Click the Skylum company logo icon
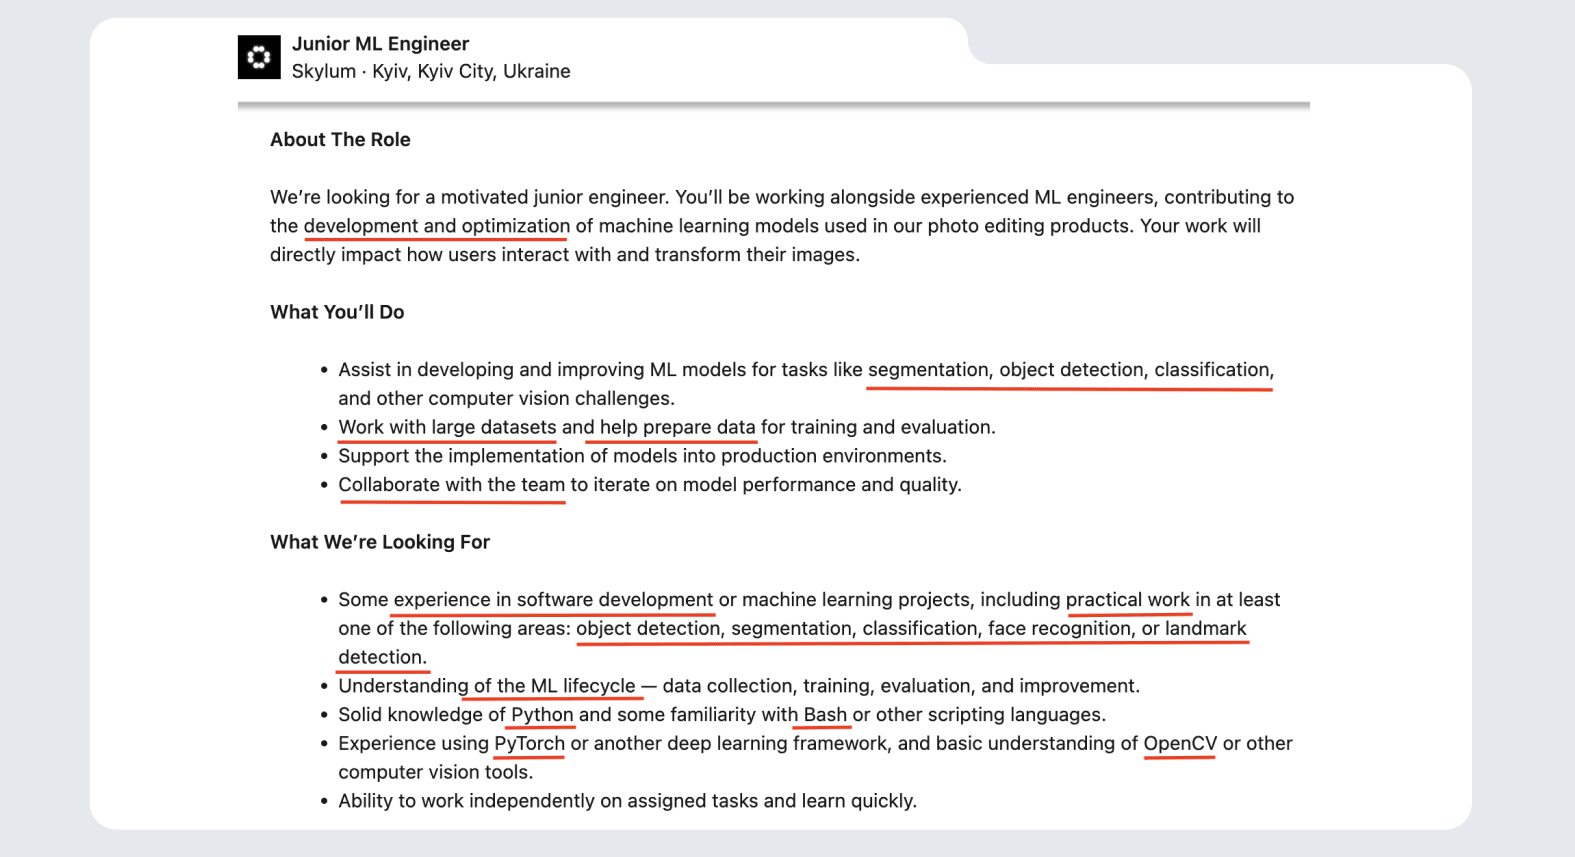The width and height of the screenshot is (1575, 857). 259,57
